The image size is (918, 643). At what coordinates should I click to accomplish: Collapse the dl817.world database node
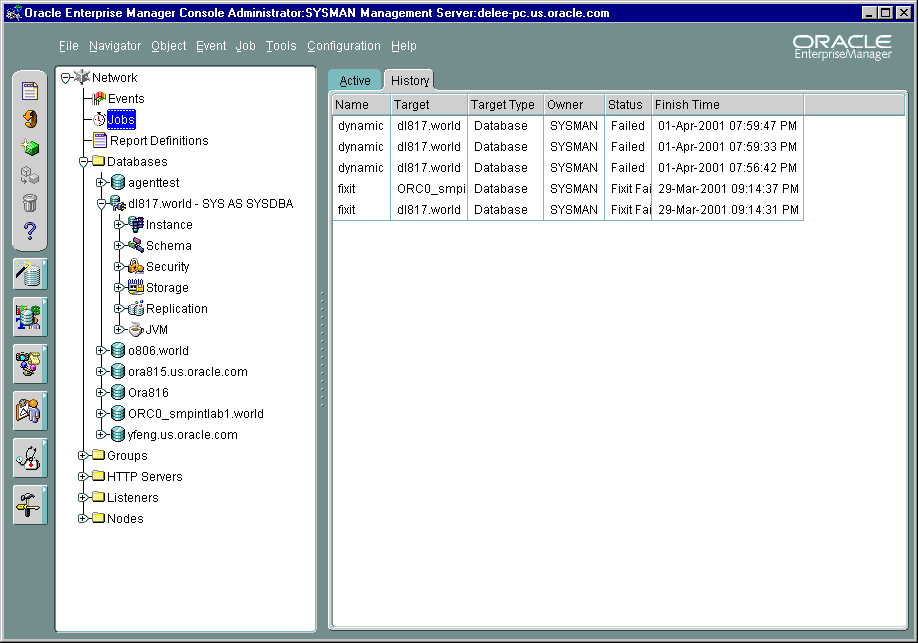(x=101, y=204)
